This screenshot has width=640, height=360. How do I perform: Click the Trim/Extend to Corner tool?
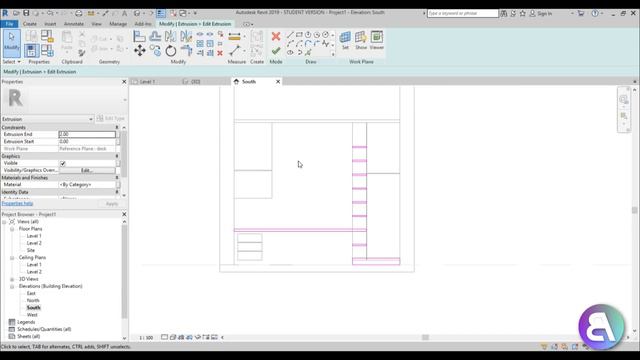point(186,51)
